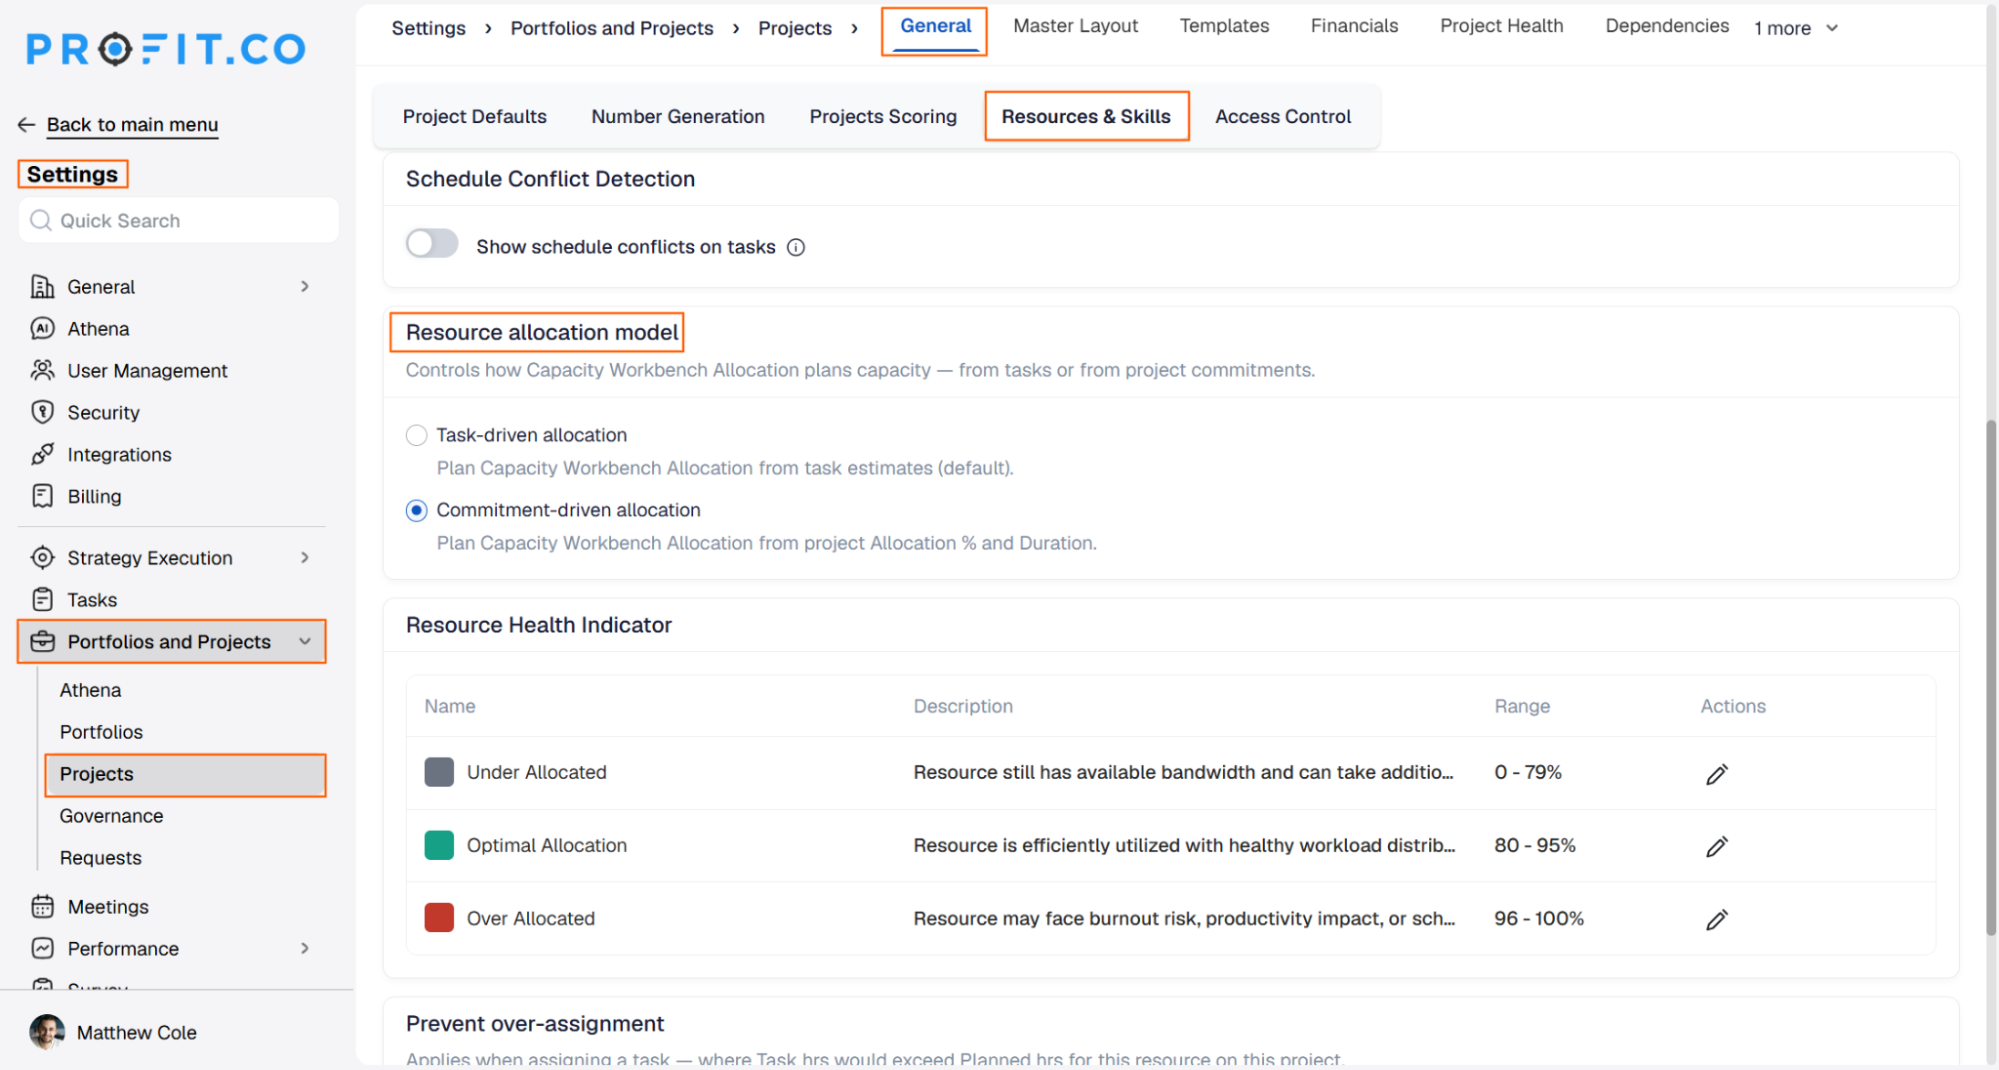Viewport: 1999px width, 1070px height.
Task: Open Governance under Portfolios and Projects
Action: point(111,816)
